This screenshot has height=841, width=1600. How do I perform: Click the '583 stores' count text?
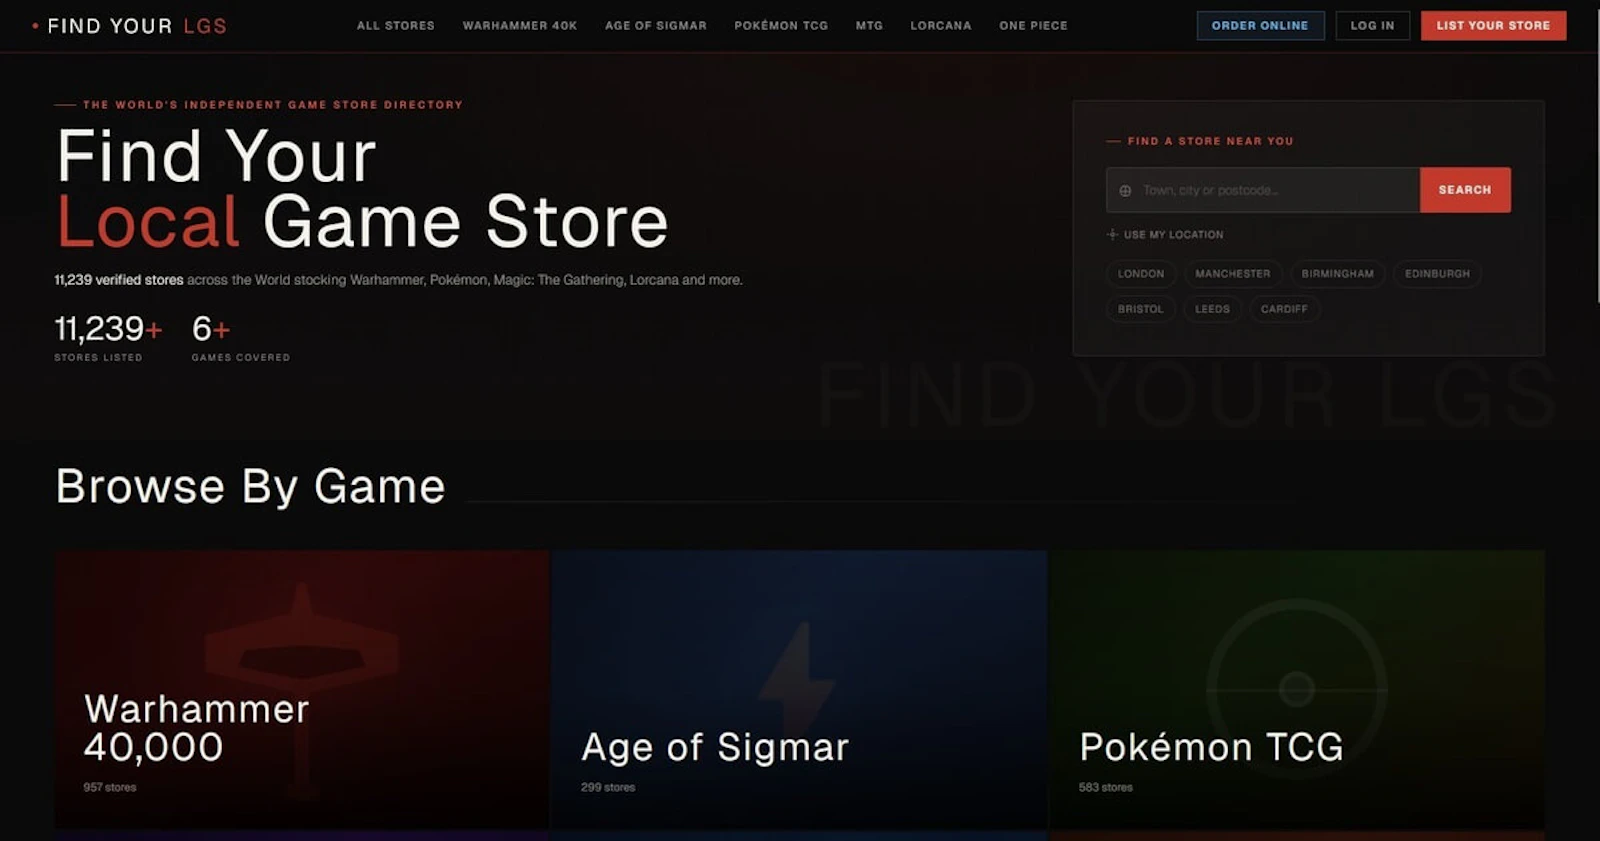[1106, 788]
